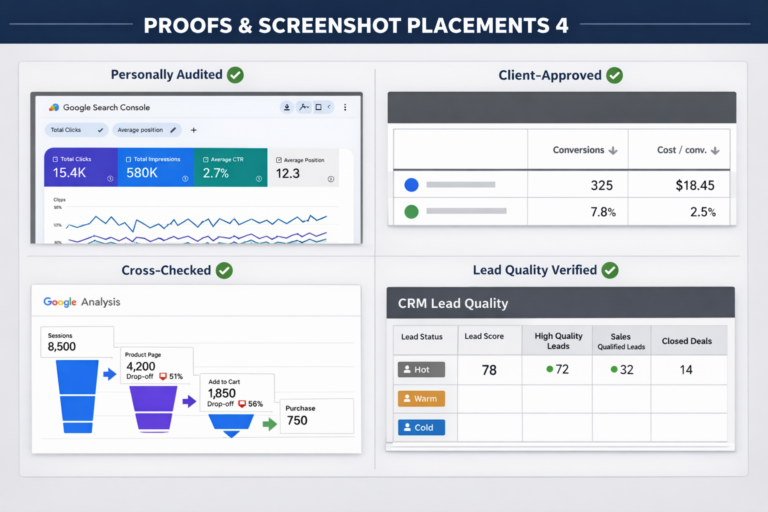This screenshot has width=768, height=512.
Task: Click the red drop-off icon near 51%
Action: click(x=162, y=377)
